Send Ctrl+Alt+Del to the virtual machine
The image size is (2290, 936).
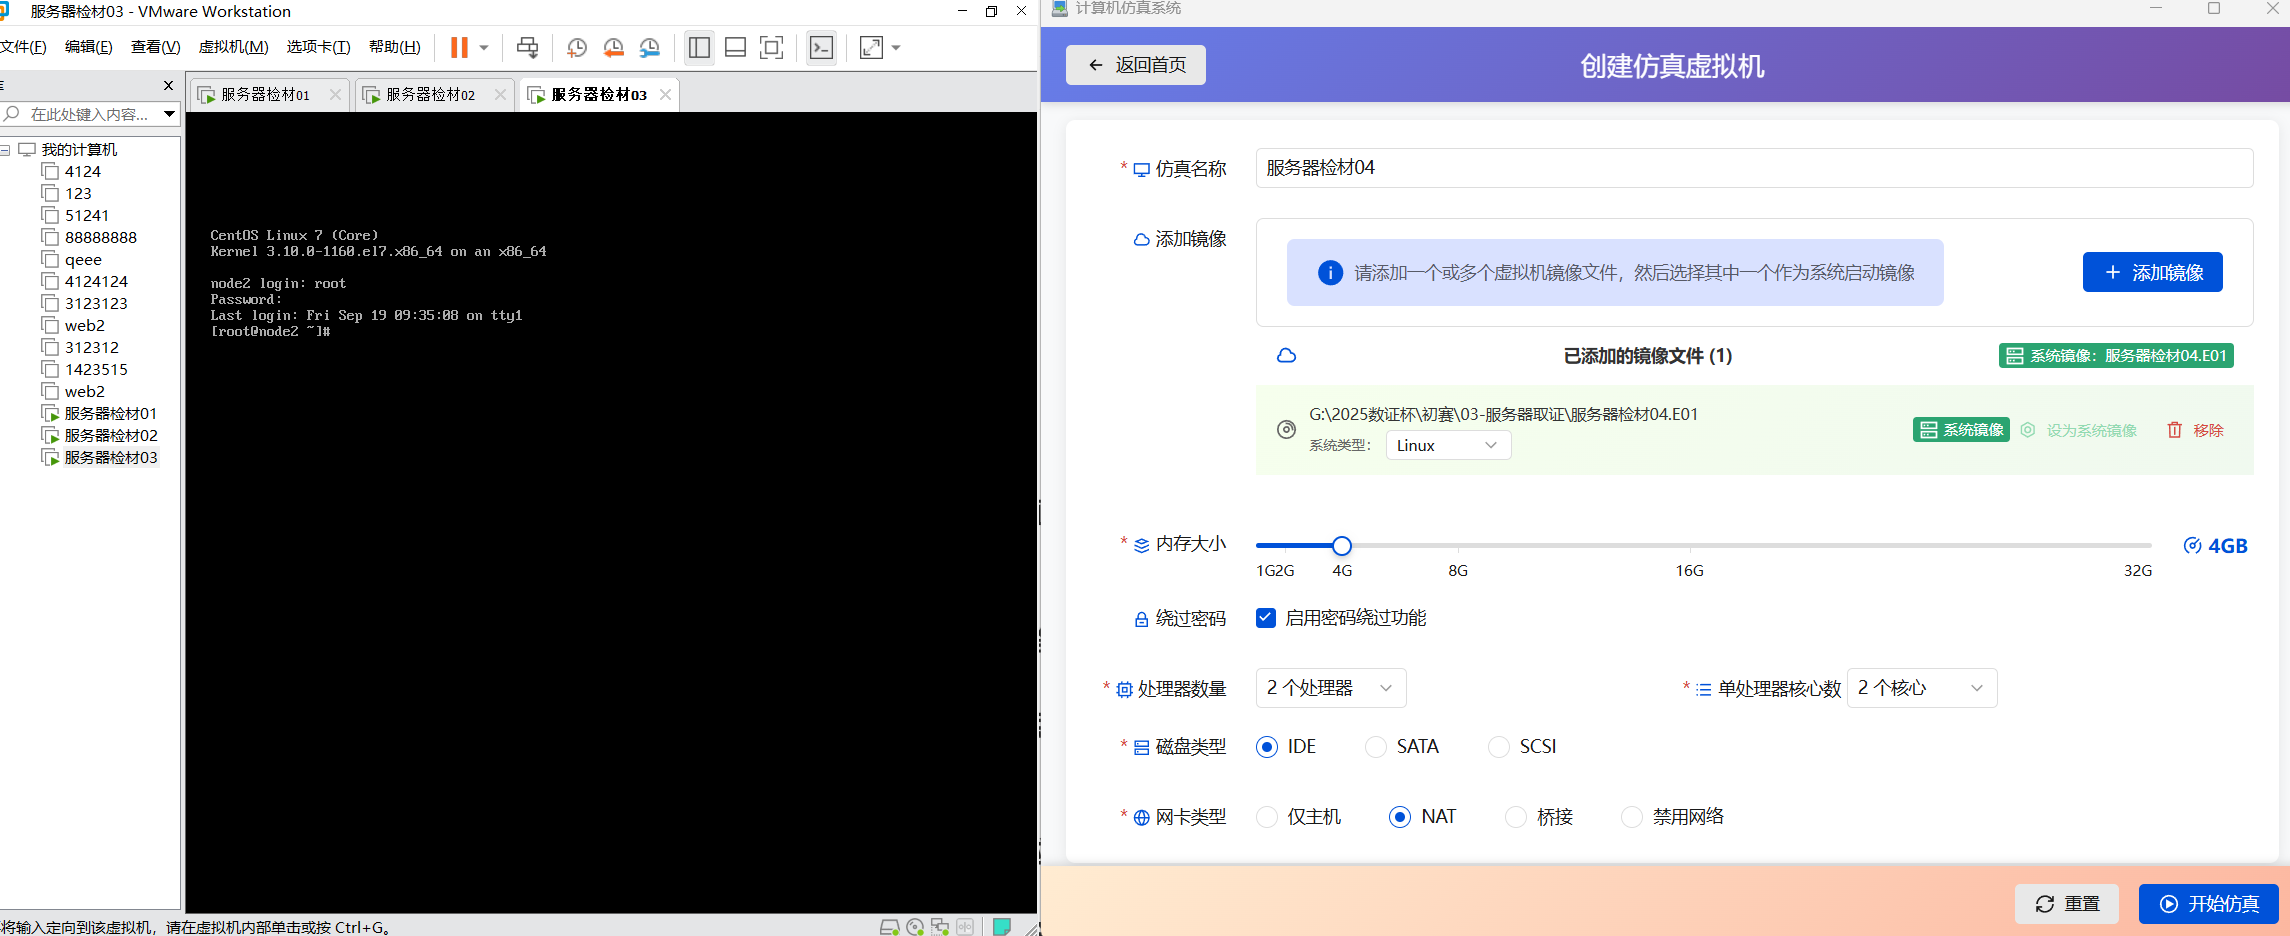click(527, 47)
